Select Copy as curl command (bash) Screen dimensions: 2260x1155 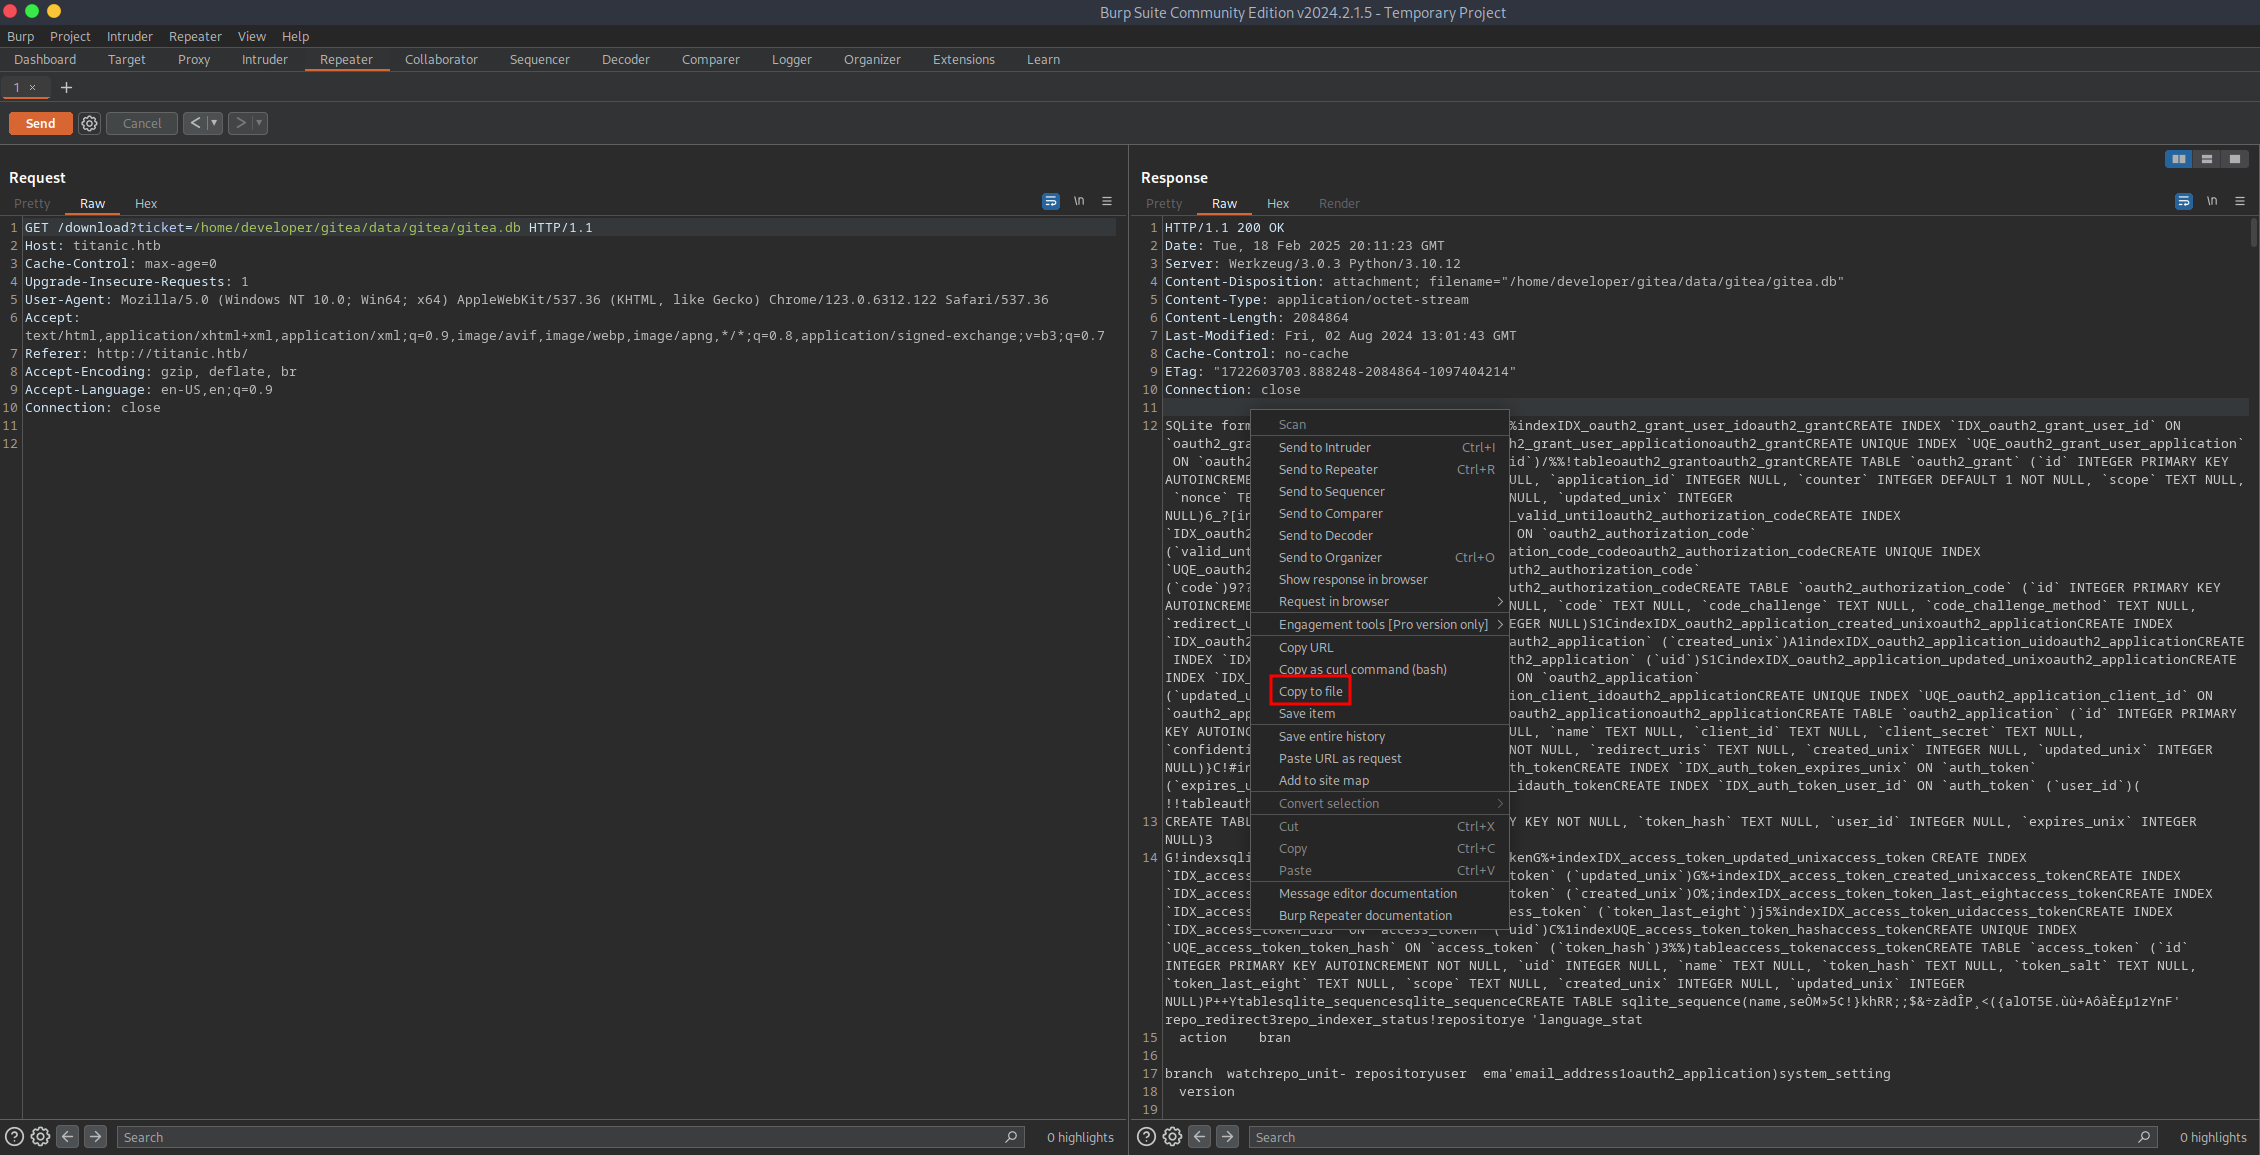[x=1380, y=669]
